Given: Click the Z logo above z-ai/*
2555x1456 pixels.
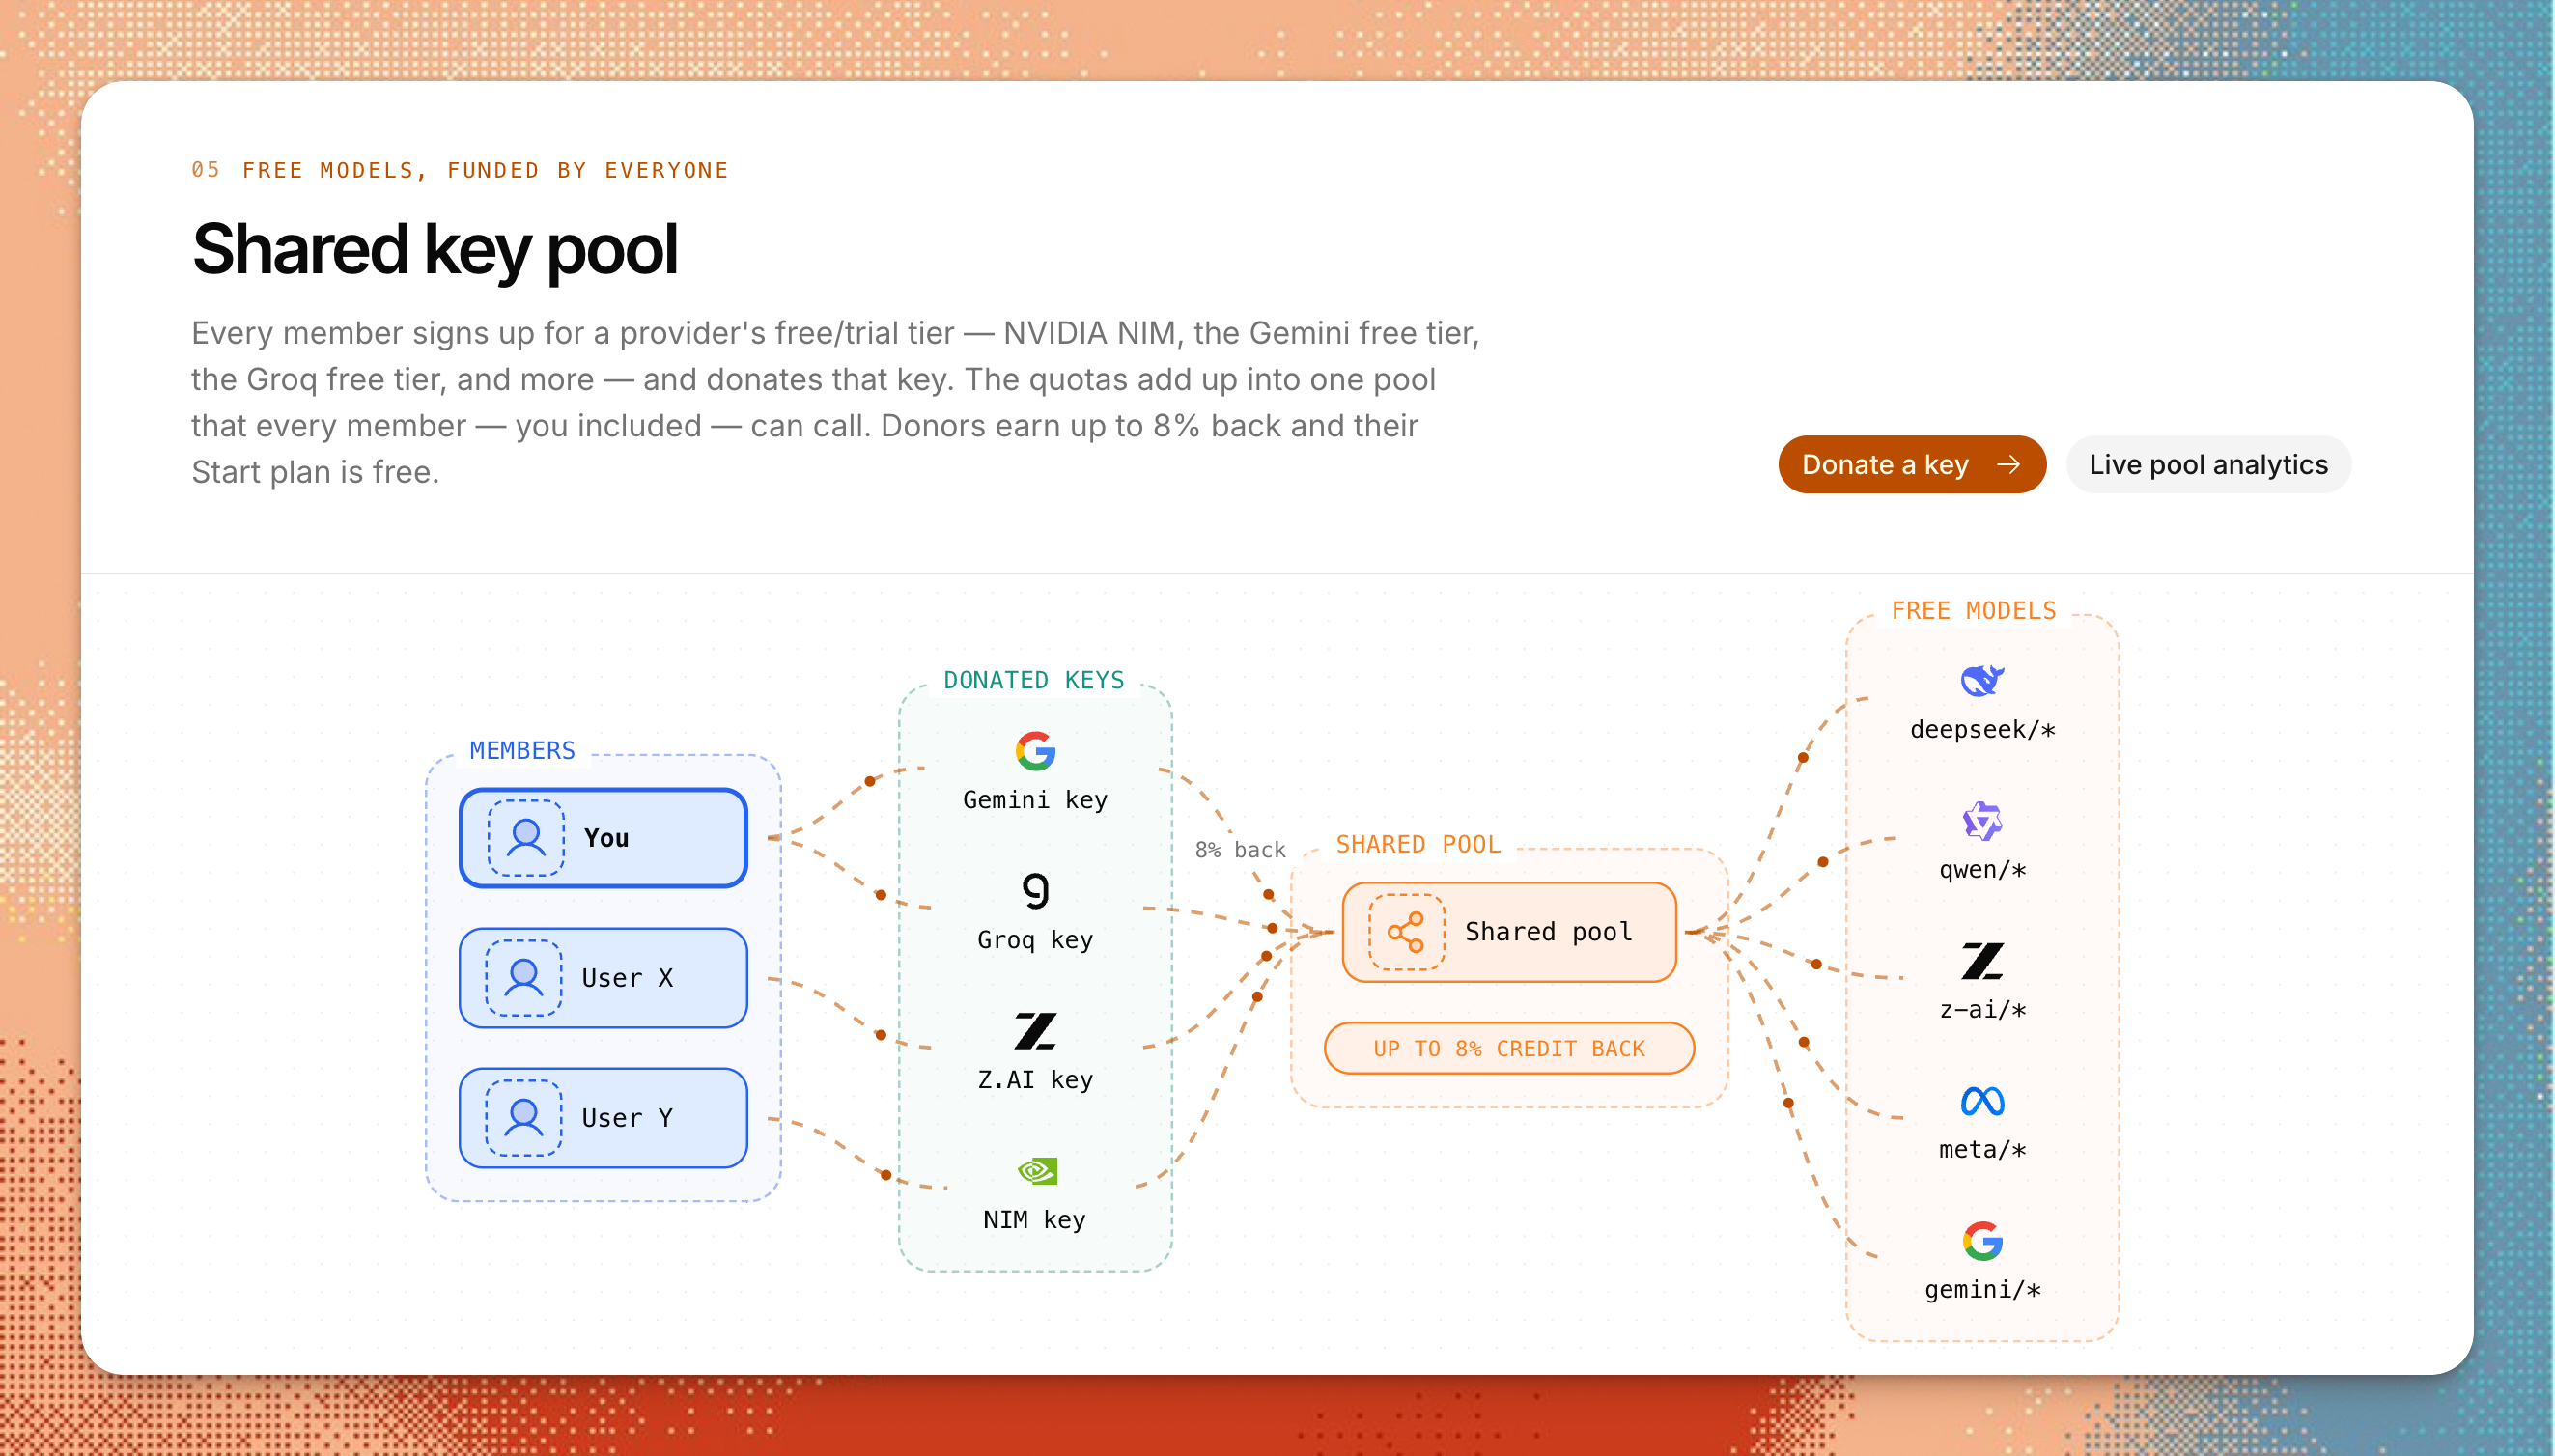Looking at the screenshot, I should [1982, 960].
